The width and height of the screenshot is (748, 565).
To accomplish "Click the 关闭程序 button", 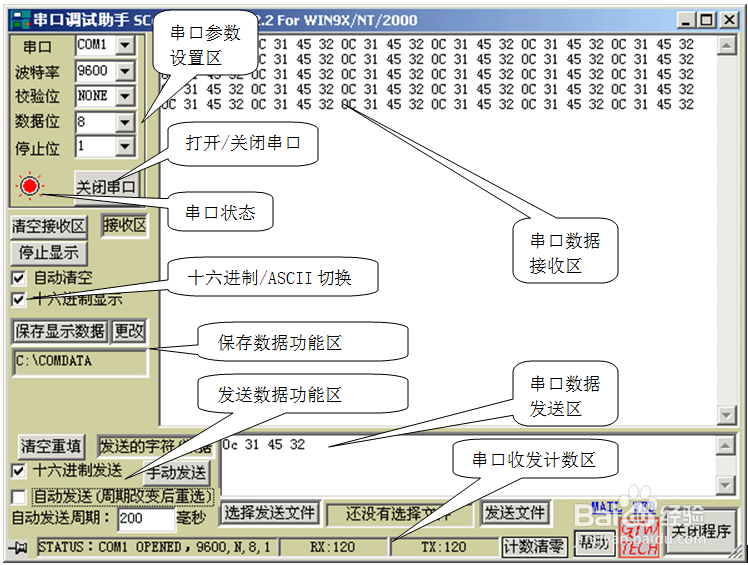I will [x=701, y=531].
